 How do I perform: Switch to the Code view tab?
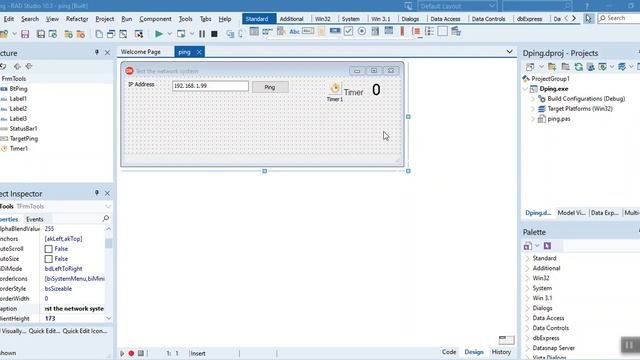tap(449, 352)
